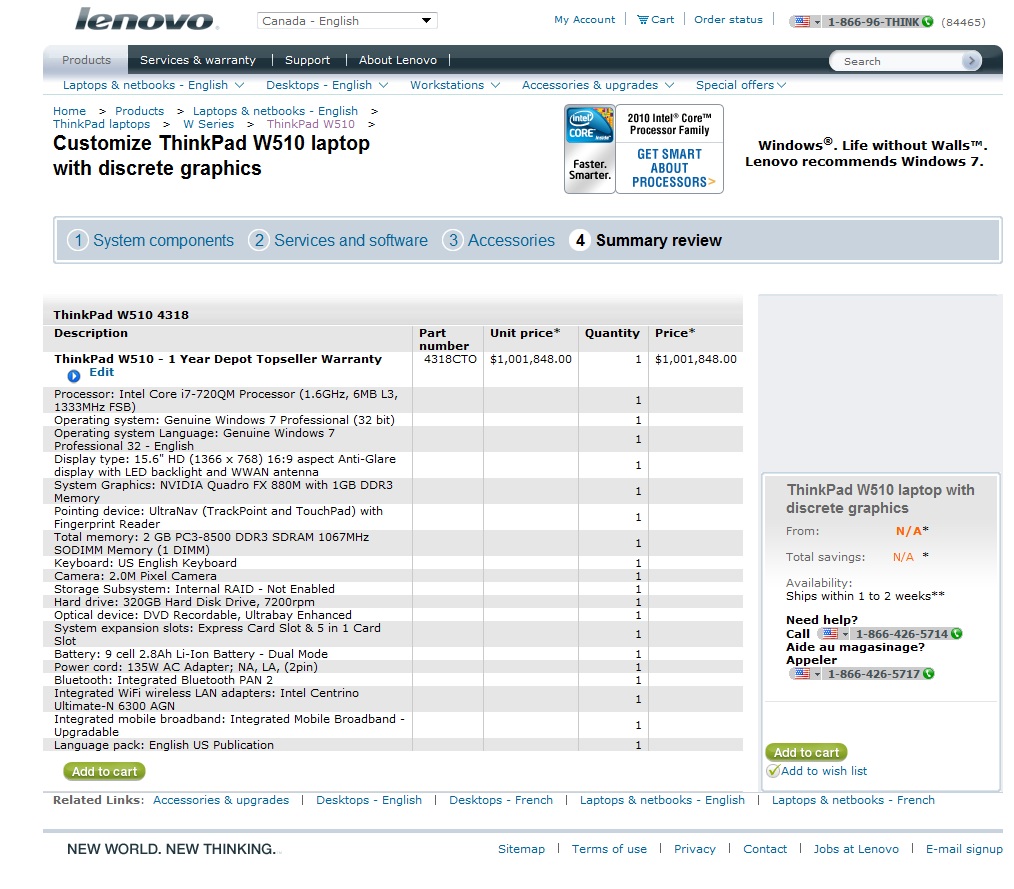This screenshot has width=1014, height=889.
Task: Click Edit link under ThinkPad W510
Action: [x=102, y=372]
